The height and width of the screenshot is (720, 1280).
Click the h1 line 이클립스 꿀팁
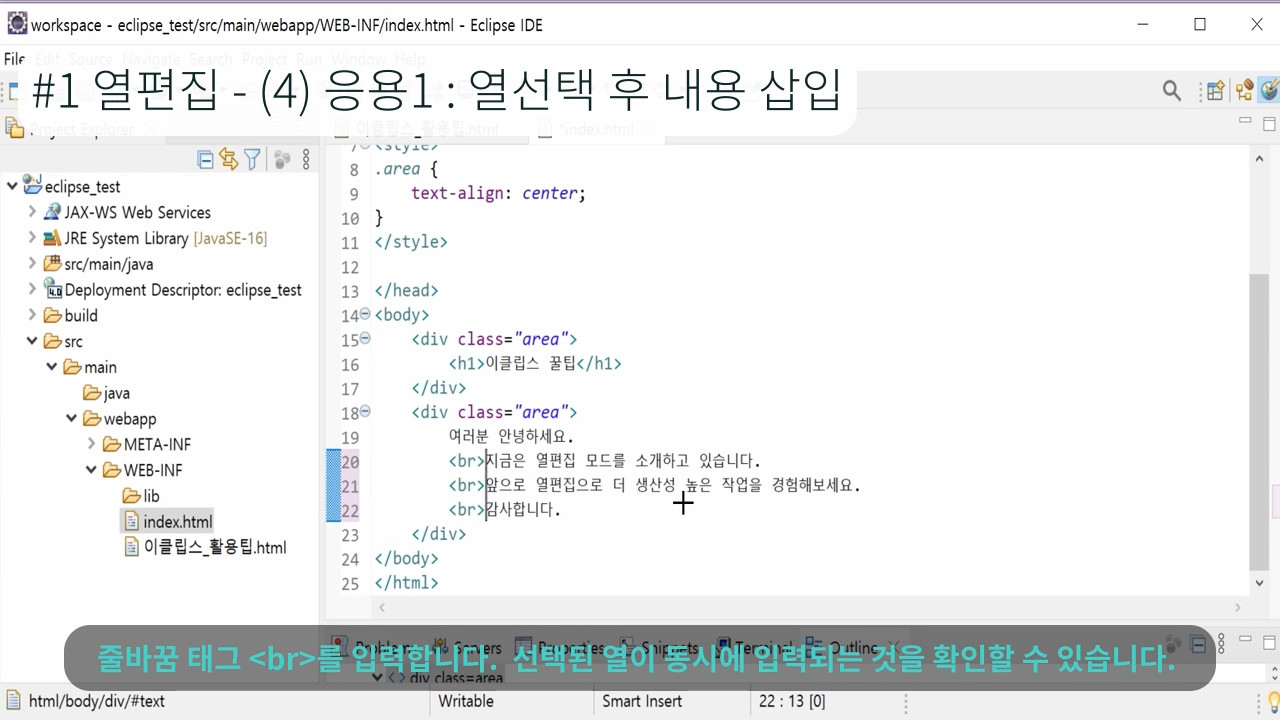coord(535,364)
